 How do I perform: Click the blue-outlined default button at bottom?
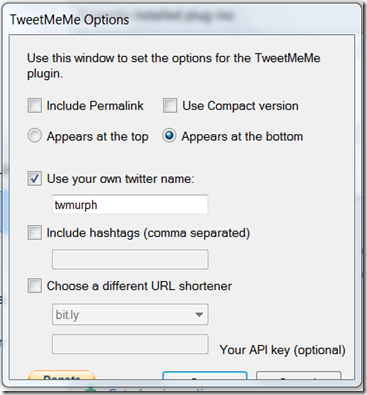205,376
